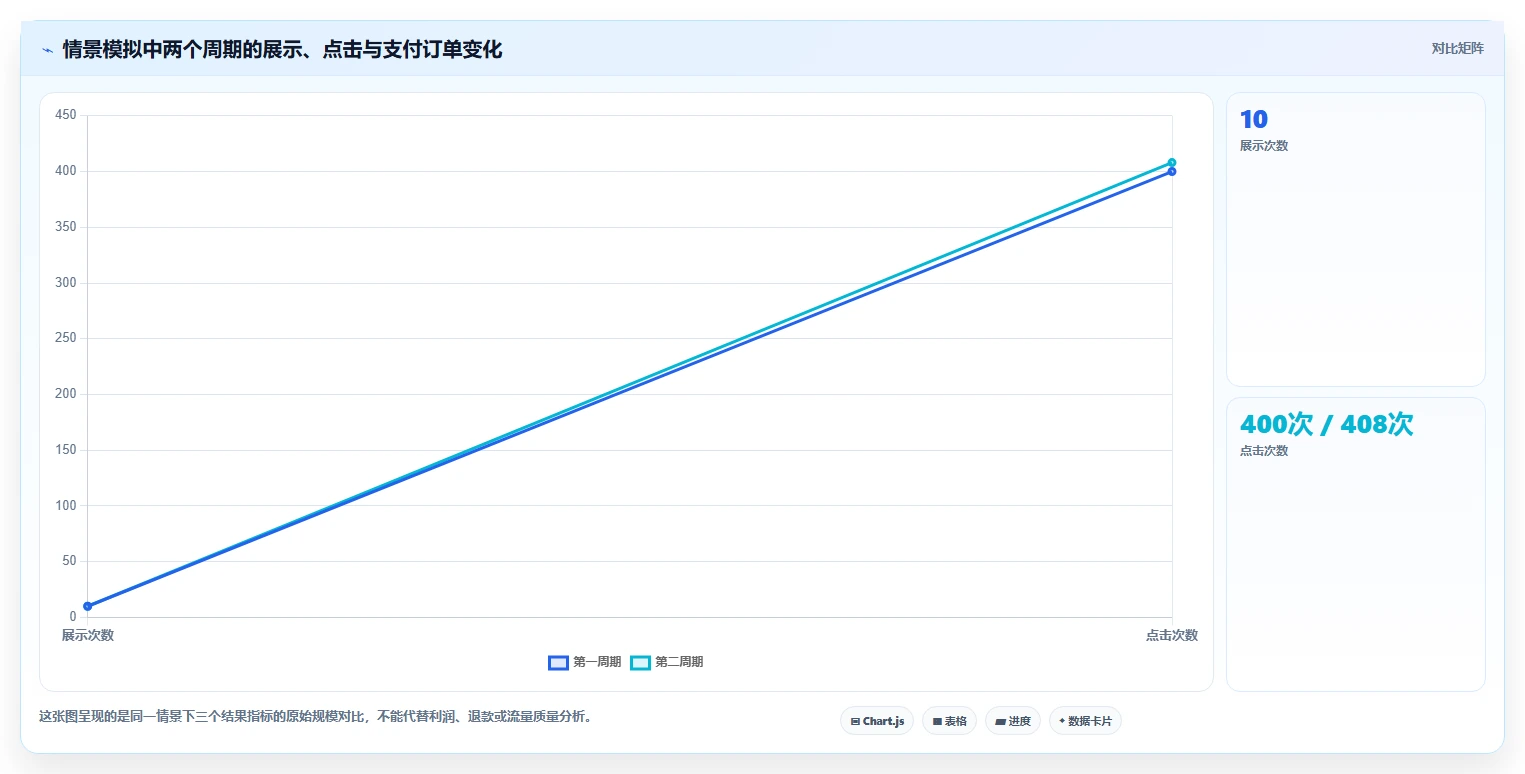Select the 数据卡片 chip
This screenshot has height=774, width=1525.
(1085, 721)
